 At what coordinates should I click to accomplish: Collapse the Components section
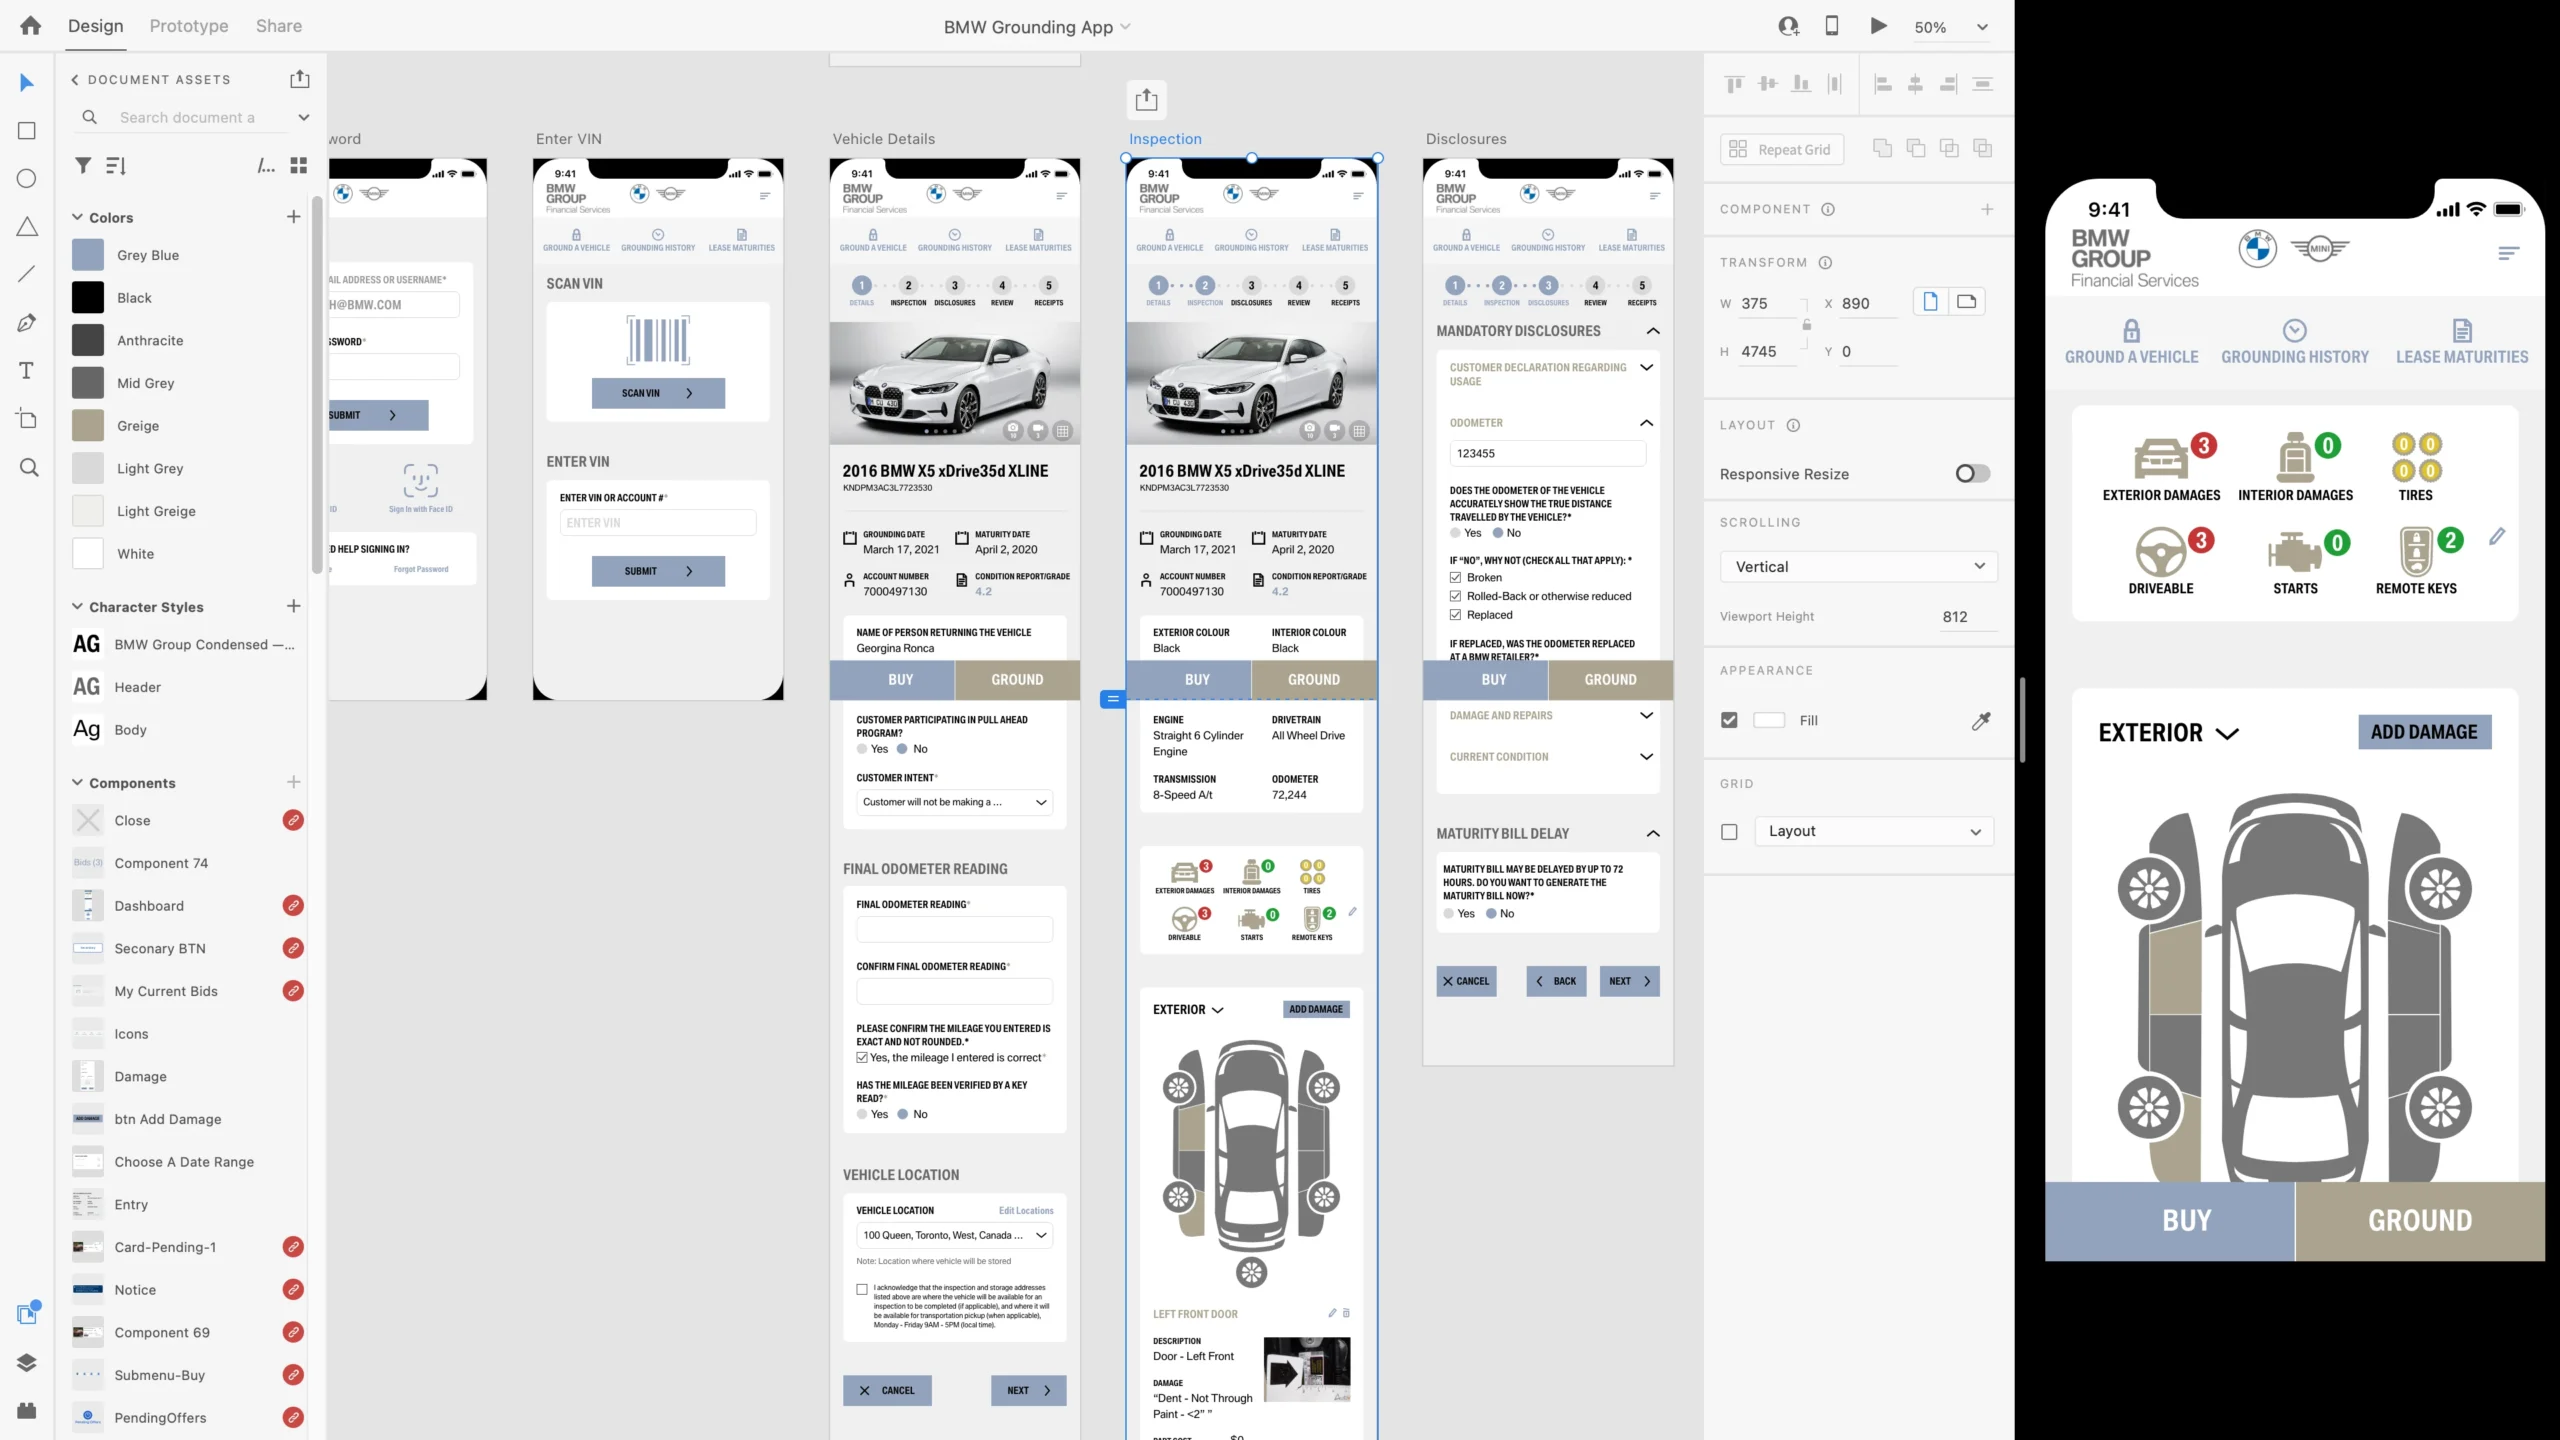(77, 782)
